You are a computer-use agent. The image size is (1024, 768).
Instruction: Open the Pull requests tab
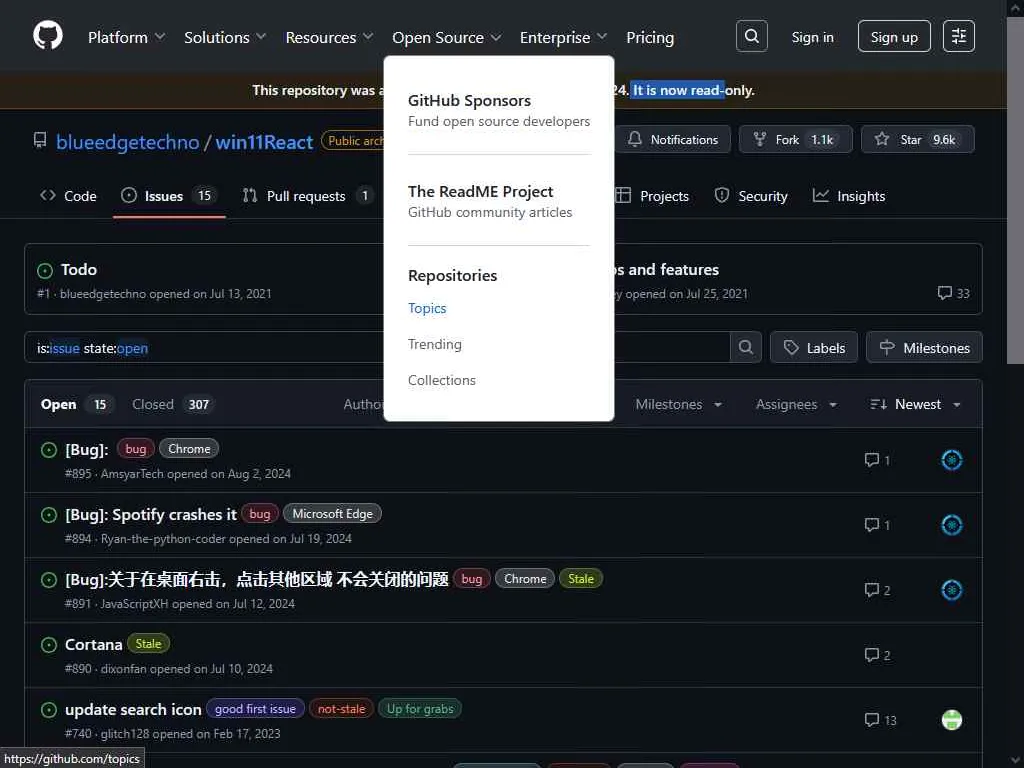coord(307,196)
